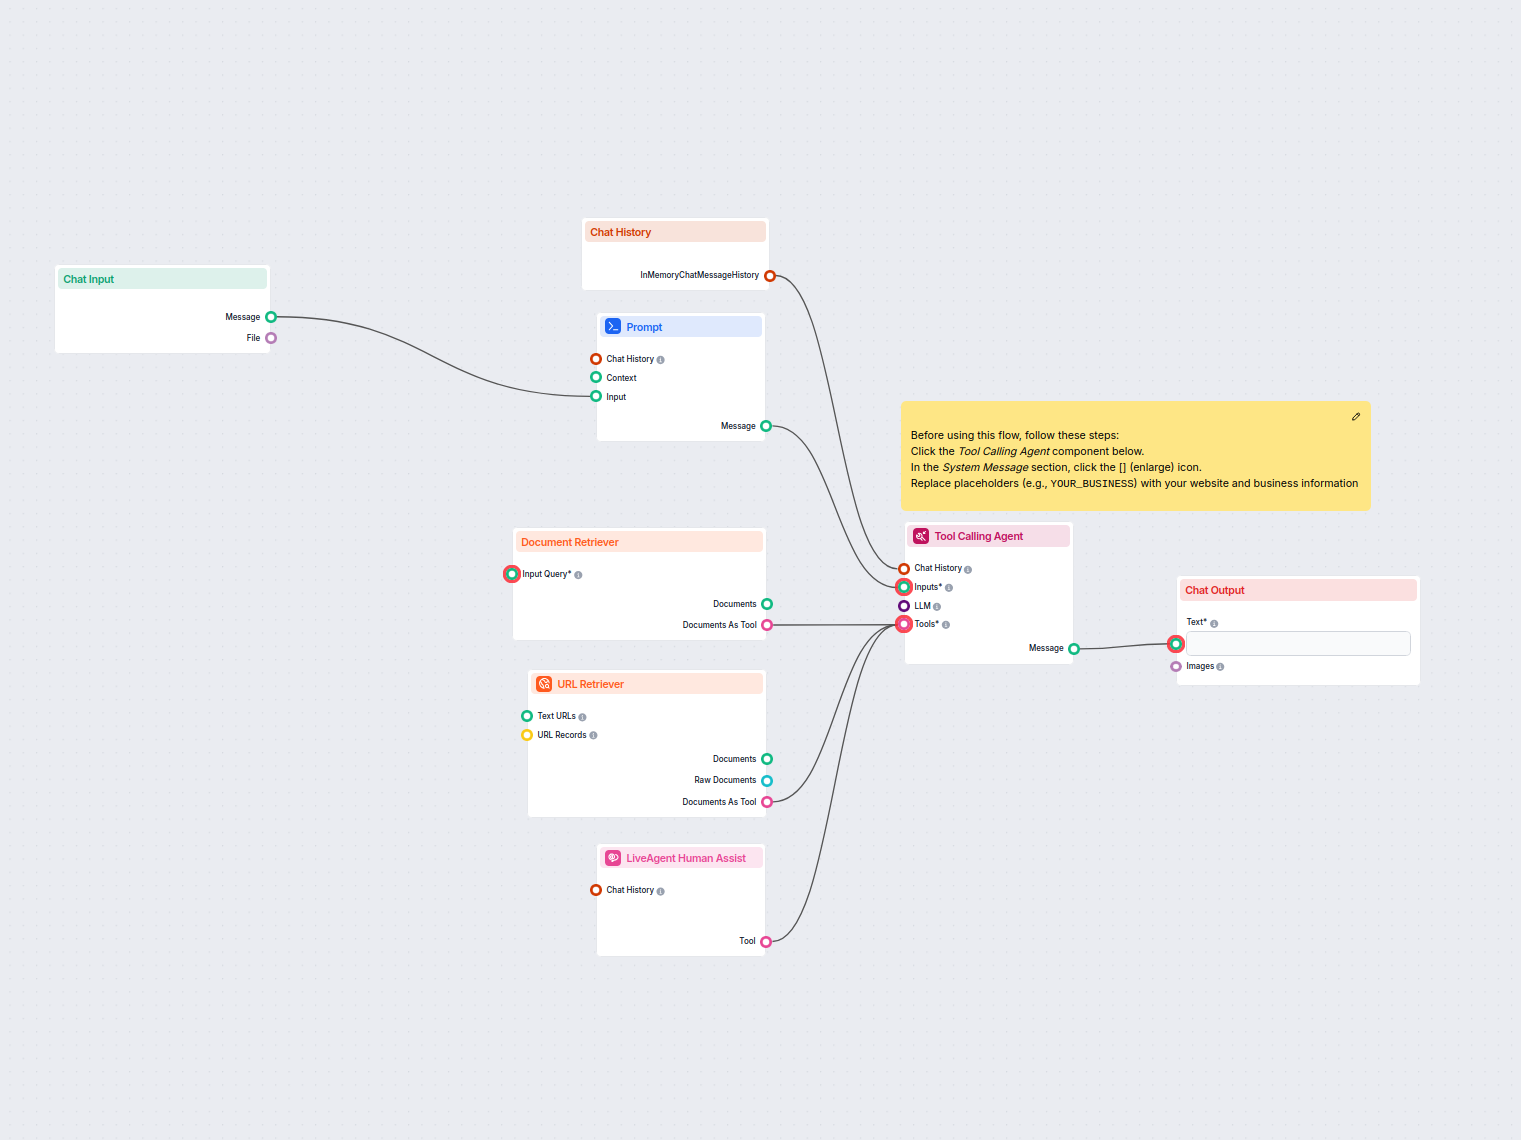This screenshot has width=1521, height=1140.
Task: Click the Tool Calling Agent robot icon
Action: [x=920, y=536]
